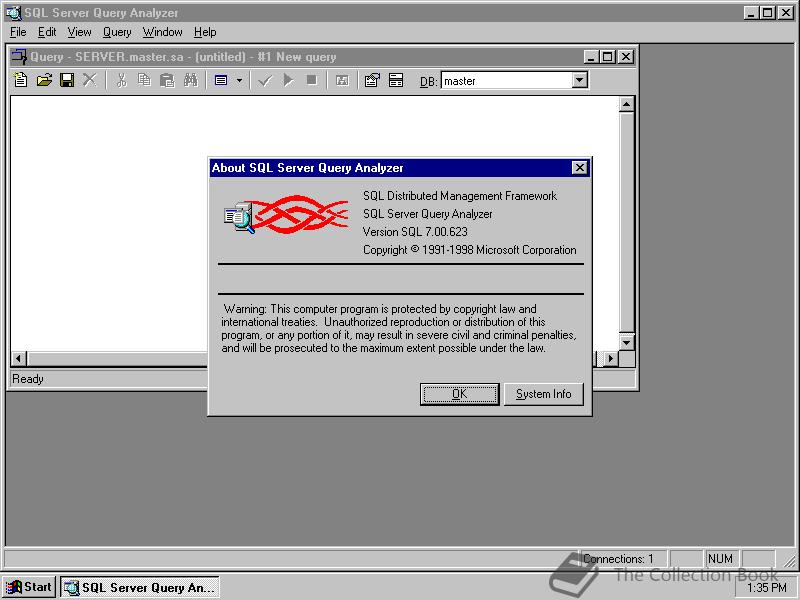Click the Query Analyzer logo in About dialog
The image size is (800, 600).
[286, 215]
